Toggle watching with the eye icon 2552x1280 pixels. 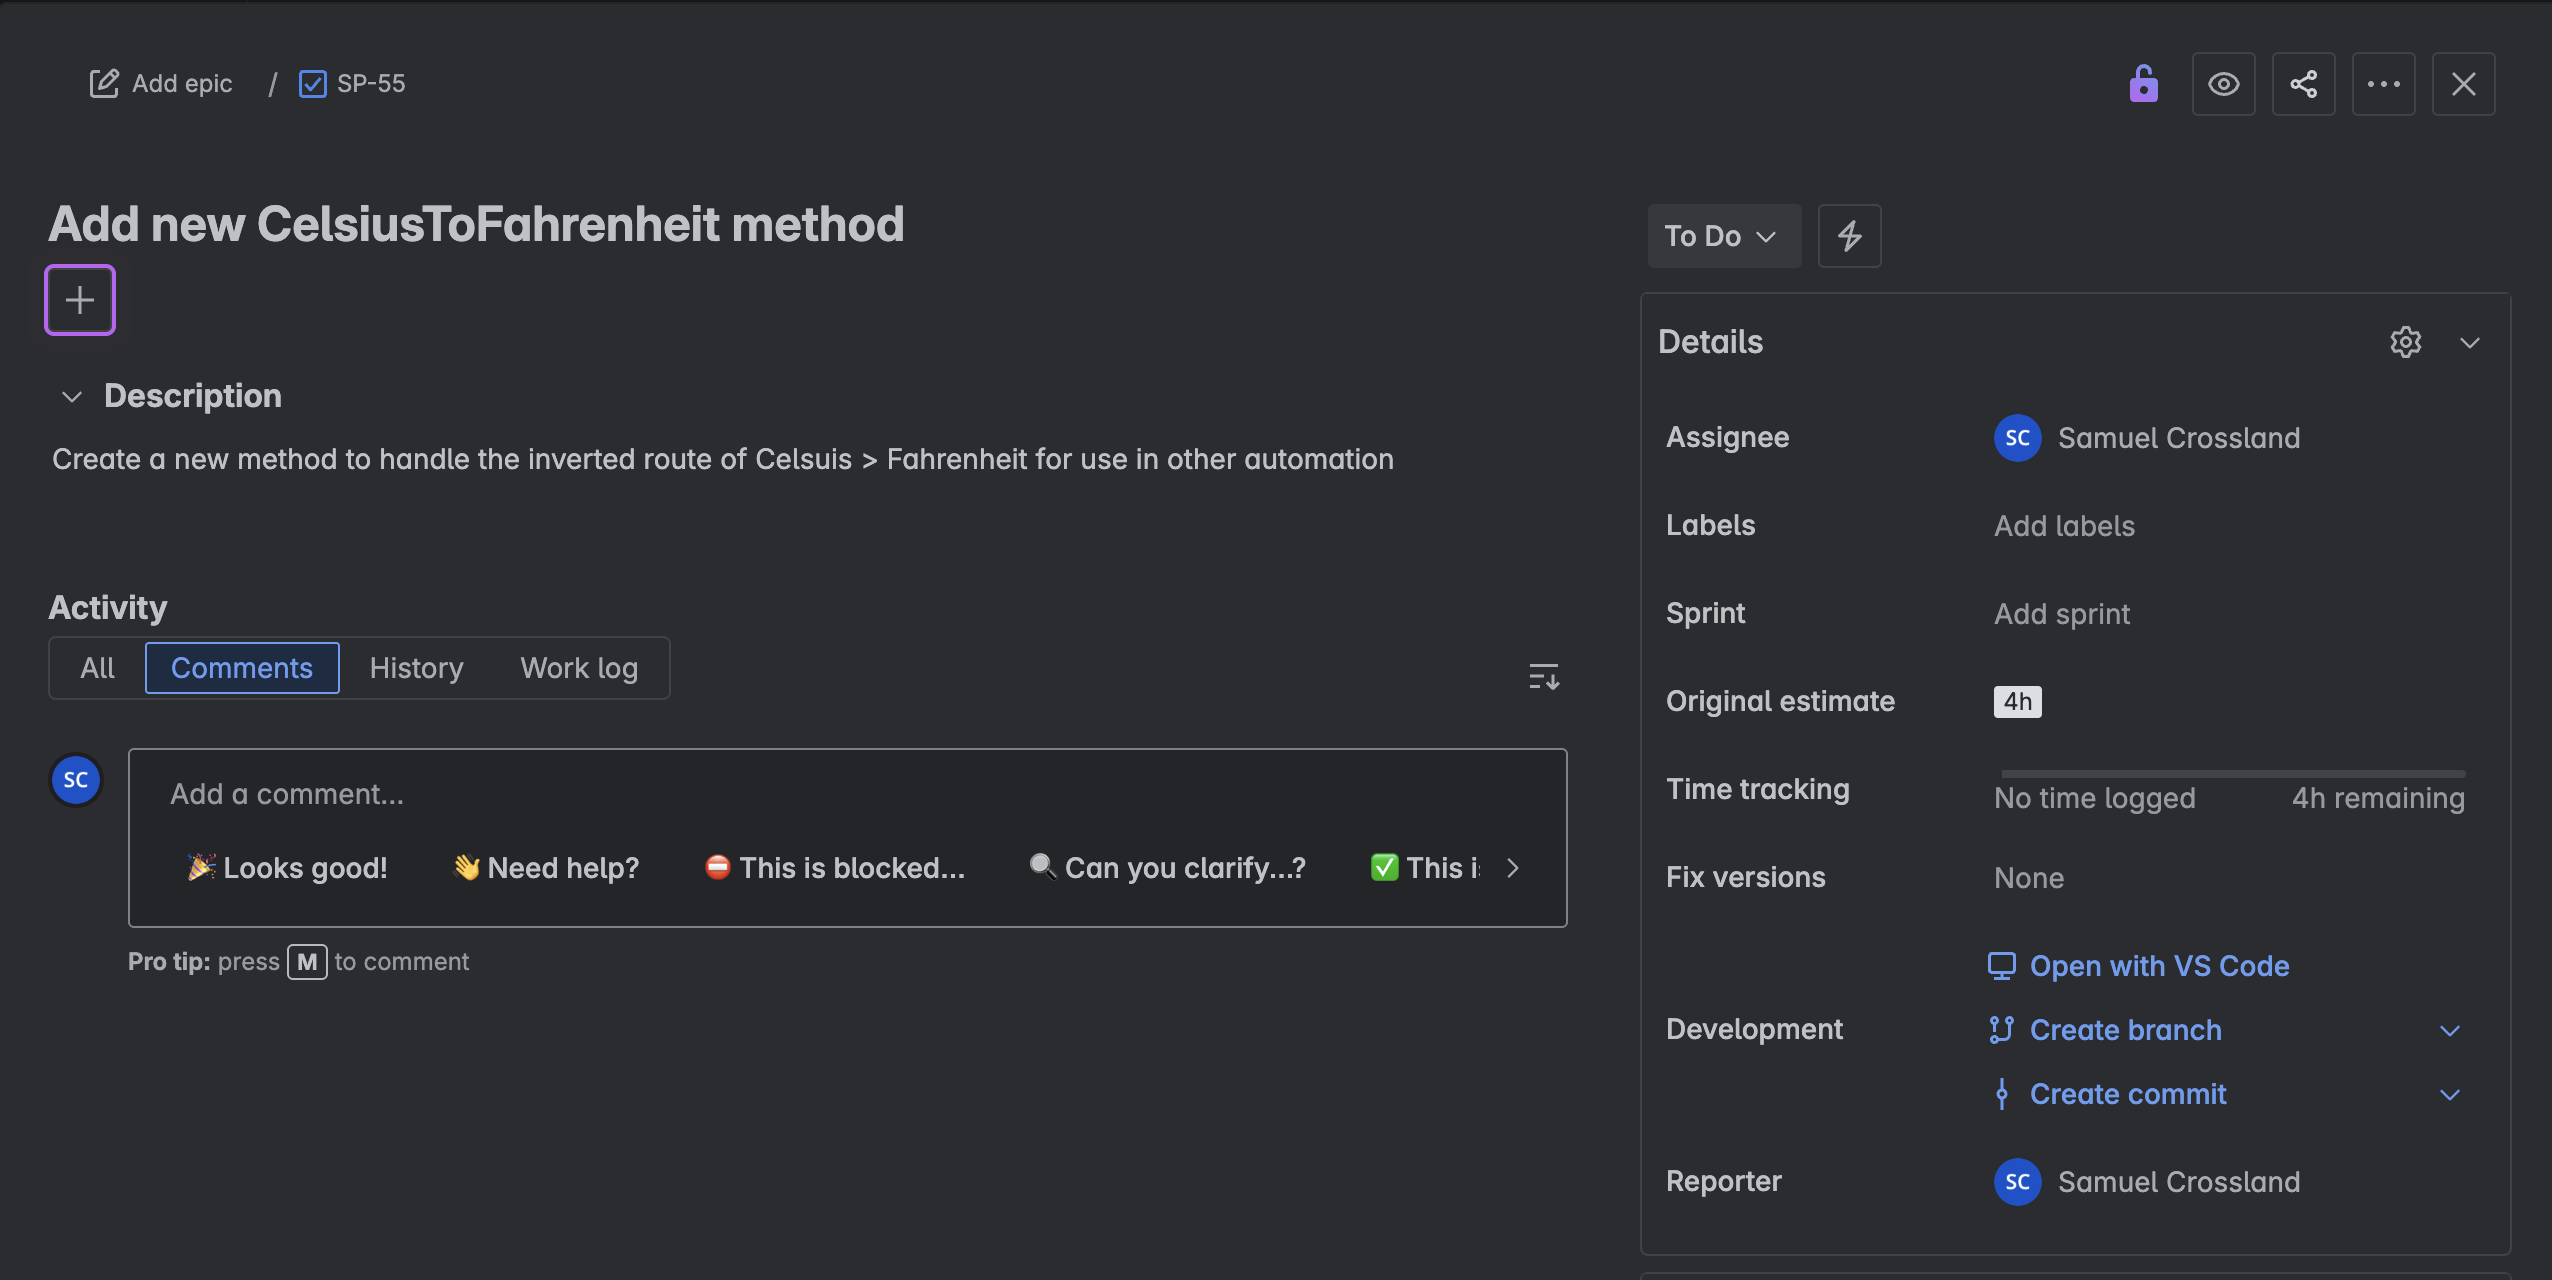tap(2224, 84)
